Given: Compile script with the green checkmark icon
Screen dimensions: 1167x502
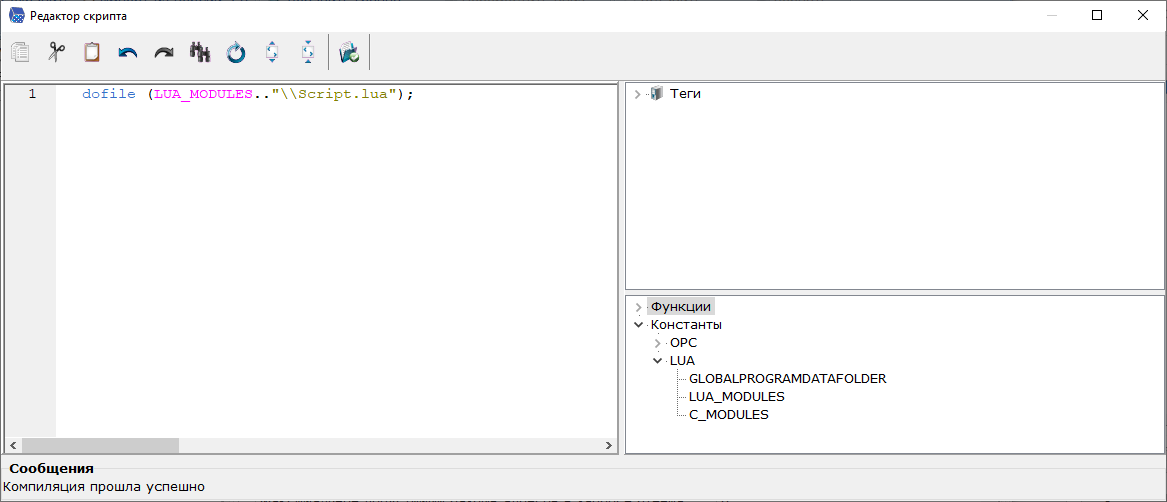Looking at the screenshot, I should (349, 53).
